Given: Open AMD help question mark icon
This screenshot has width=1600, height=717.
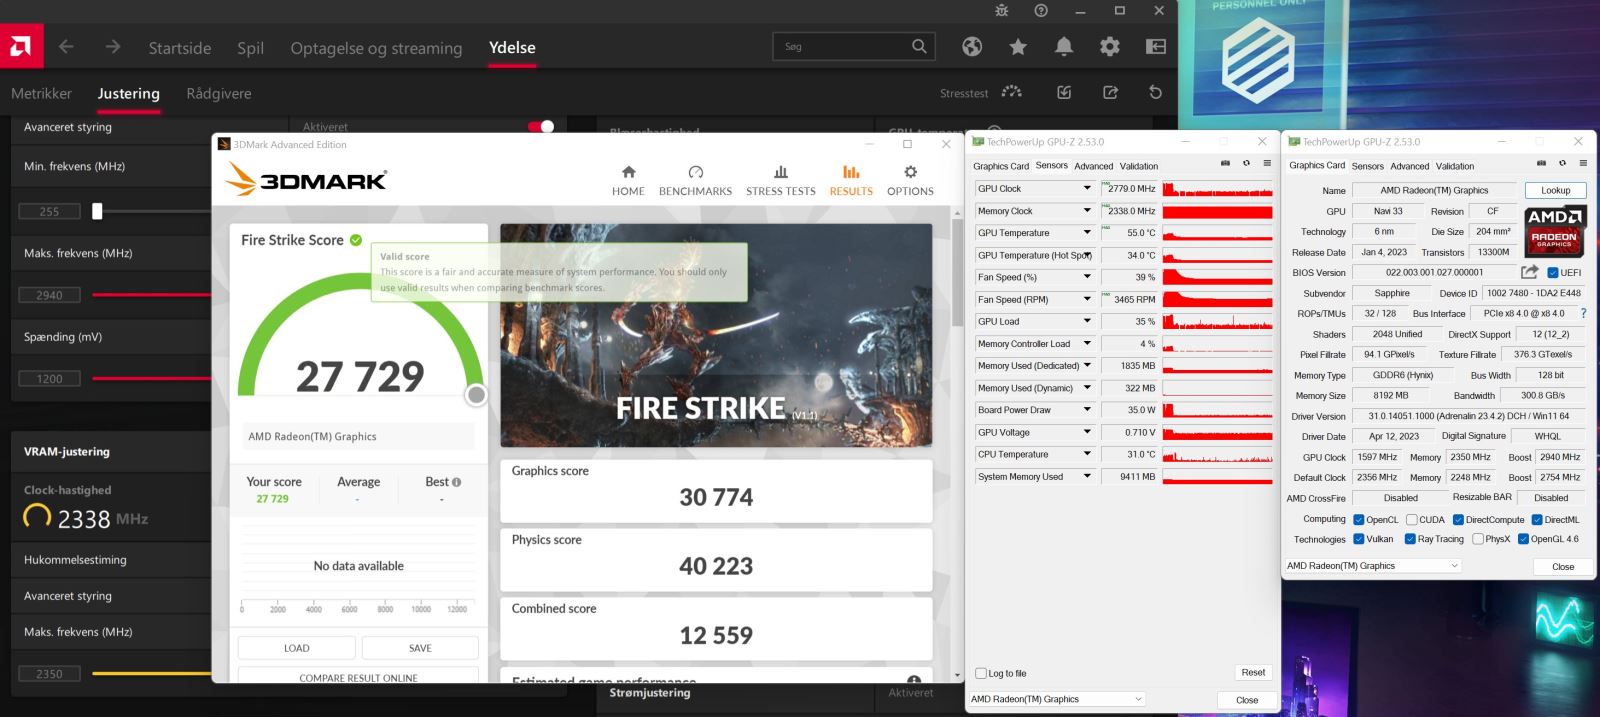Looking at the screenshot, I should [1041, 11].
